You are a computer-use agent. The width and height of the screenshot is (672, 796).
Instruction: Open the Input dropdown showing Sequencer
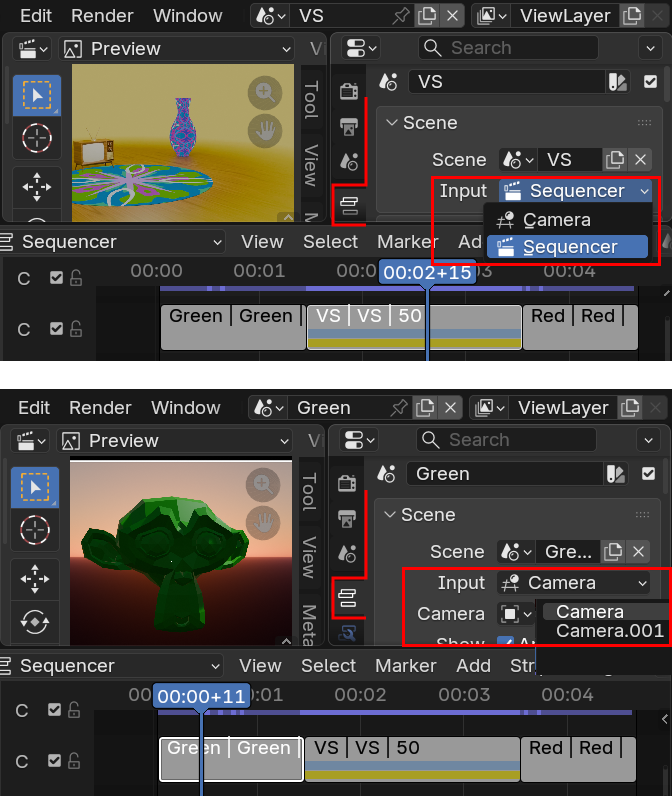575,191
